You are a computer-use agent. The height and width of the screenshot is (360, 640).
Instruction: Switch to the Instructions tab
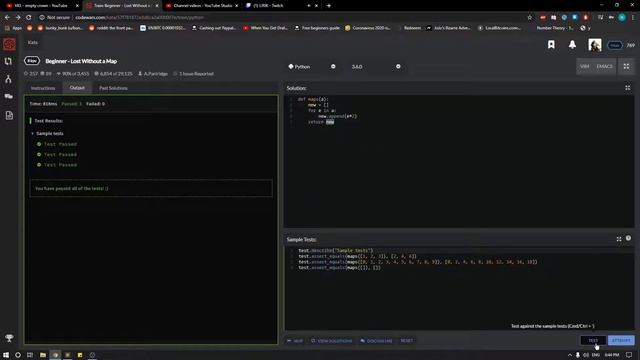click(43, 88)
